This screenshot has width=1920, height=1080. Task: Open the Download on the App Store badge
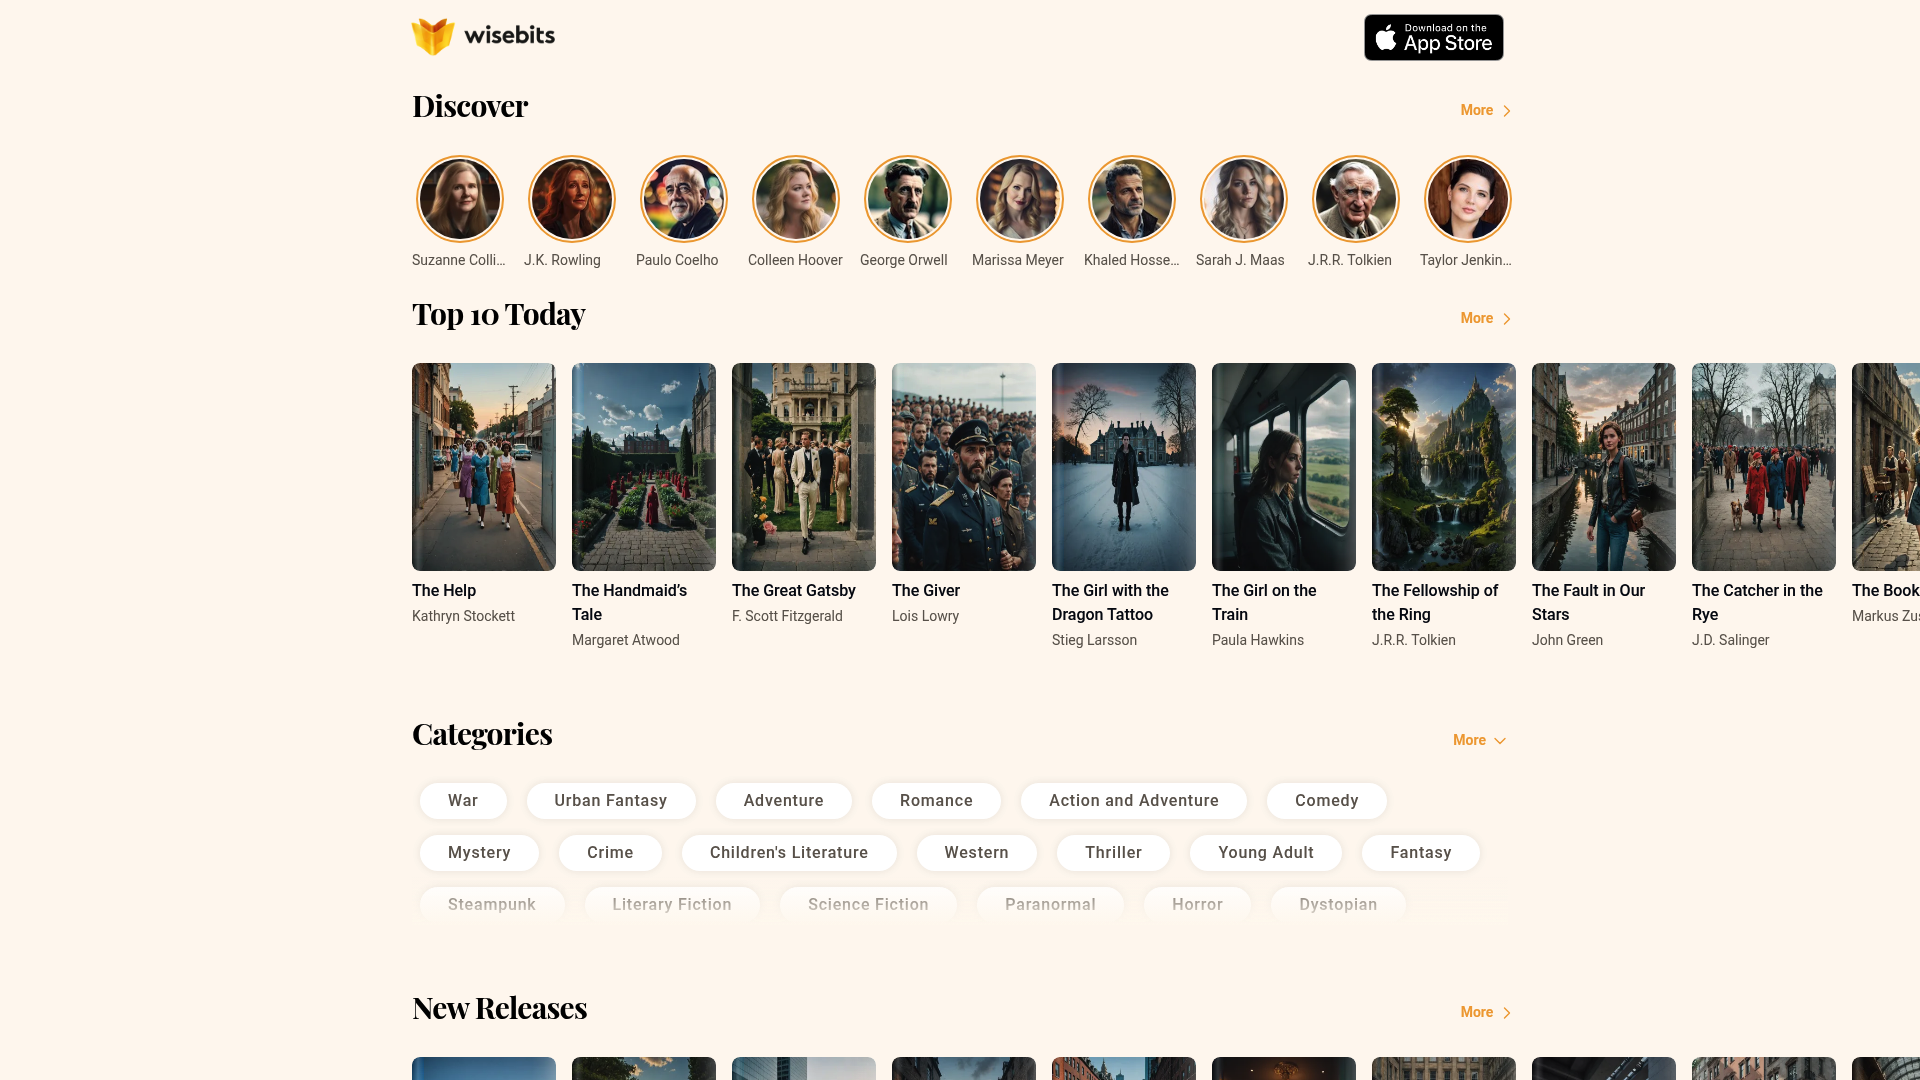1433,37
